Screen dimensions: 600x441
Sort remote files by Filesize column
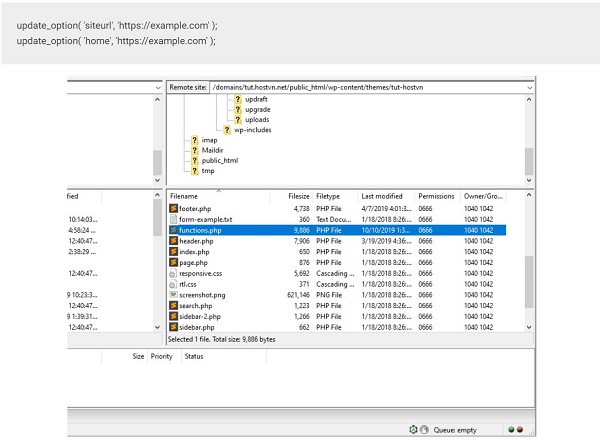(292, 196)
